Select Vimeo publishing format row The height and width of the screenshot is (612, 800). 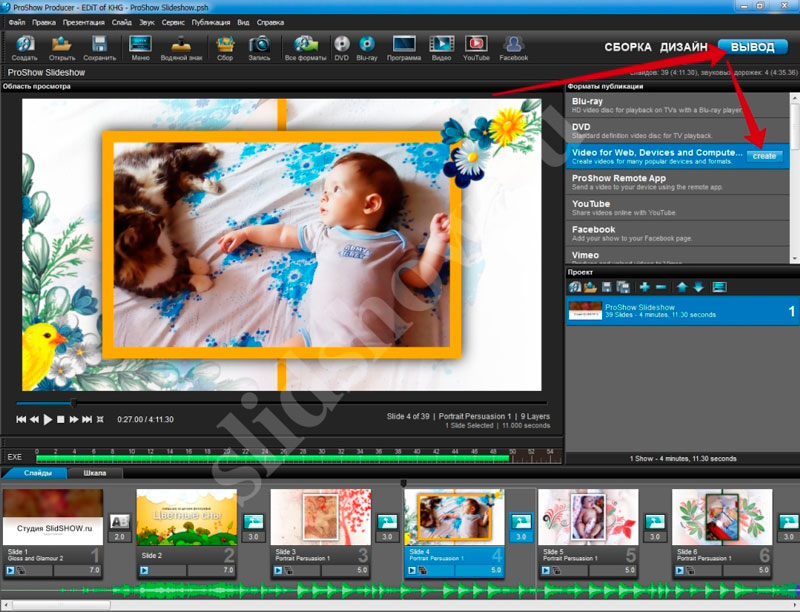click(x=678, y=256)
